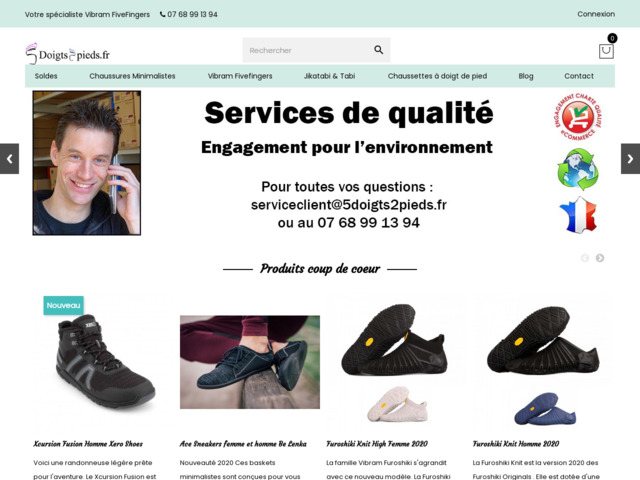Click the green recycling globe icon
This screenshot has height=480, width=640.
click(577, 169)
